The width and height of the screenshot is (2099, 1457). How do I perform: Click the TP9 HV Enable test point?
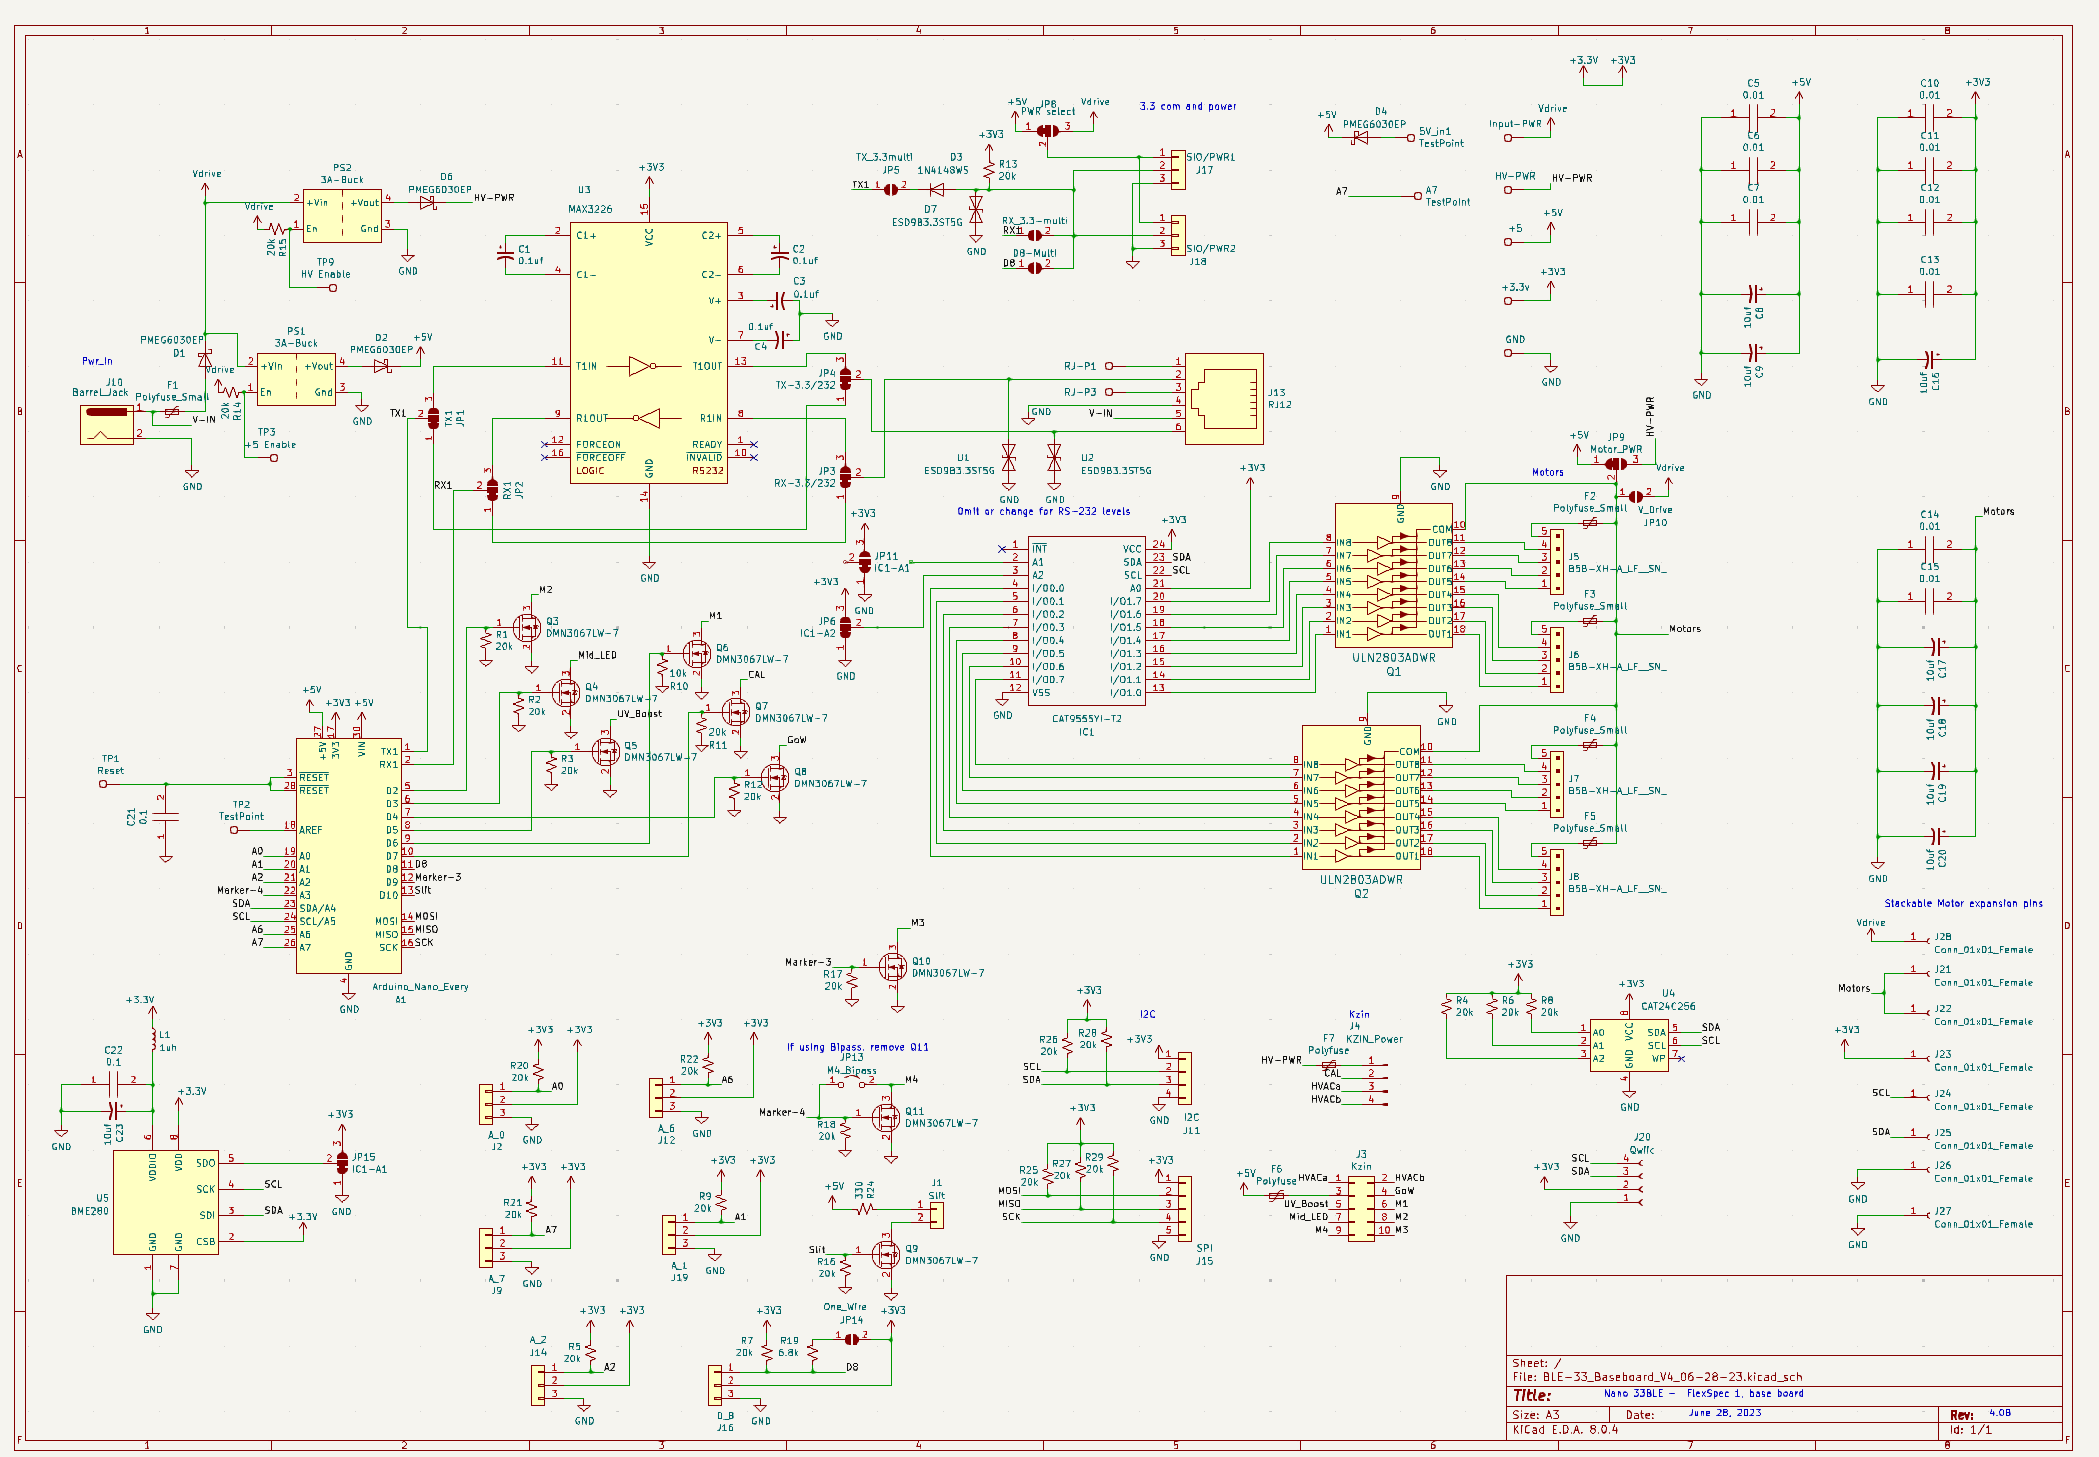click(333, 288)
